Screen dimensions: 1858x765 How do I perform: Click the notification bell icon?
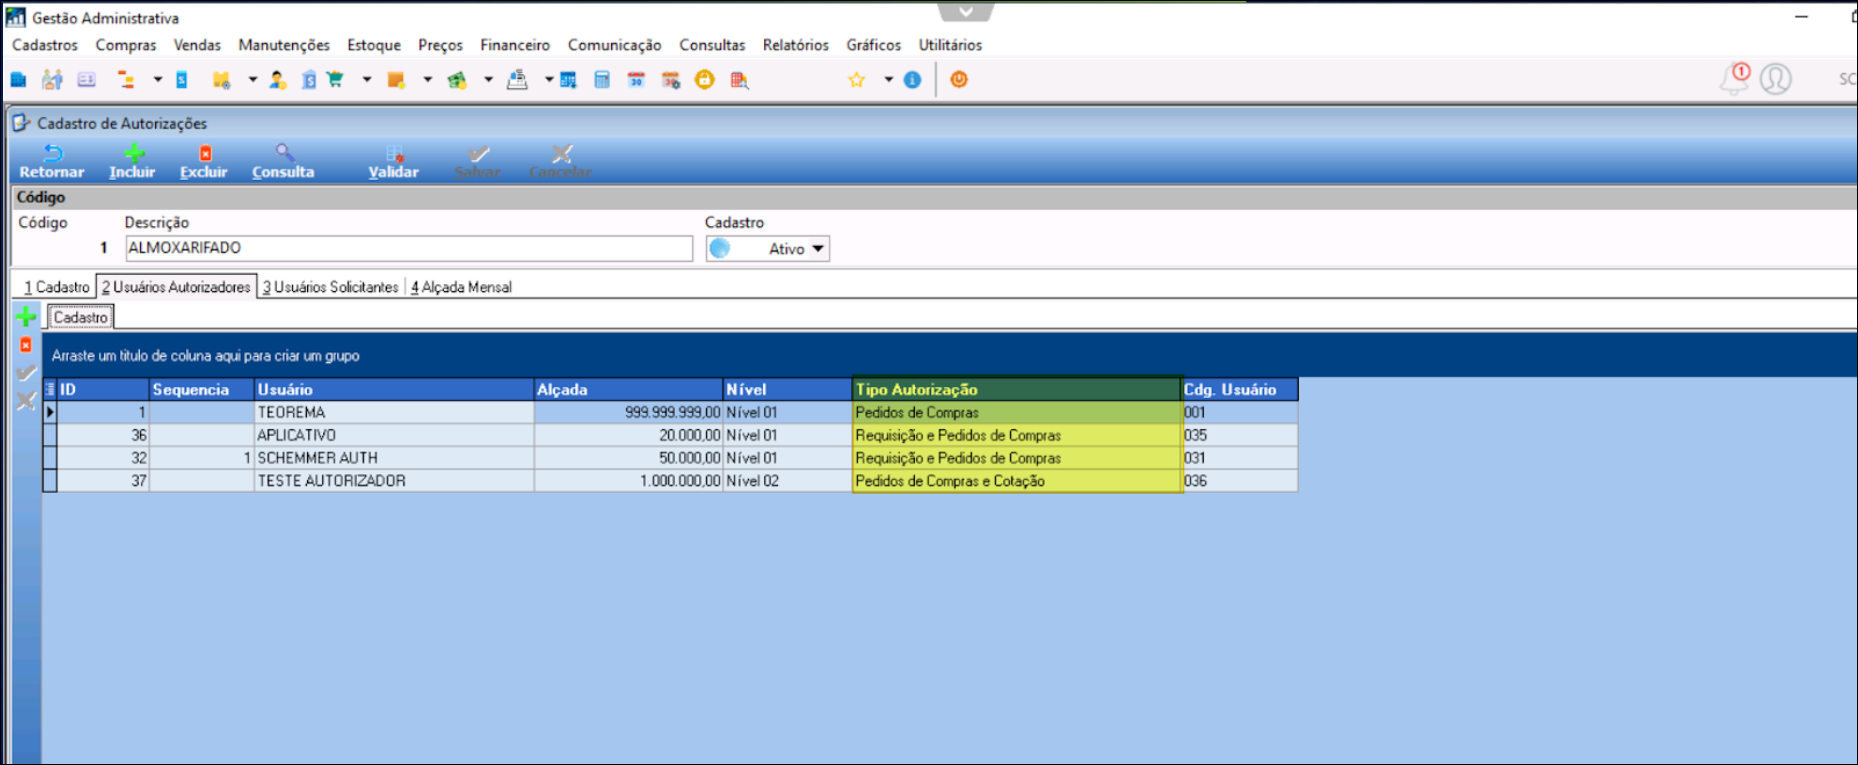tap(1735, 79)
